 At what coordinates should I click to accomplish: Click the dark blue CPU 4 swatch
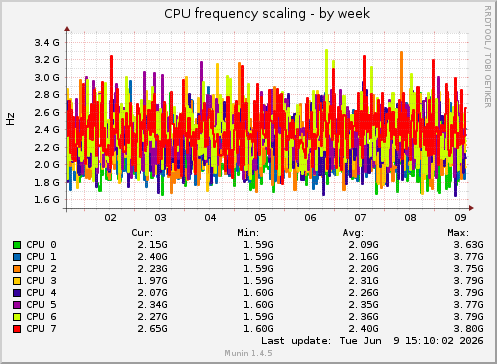17,293
